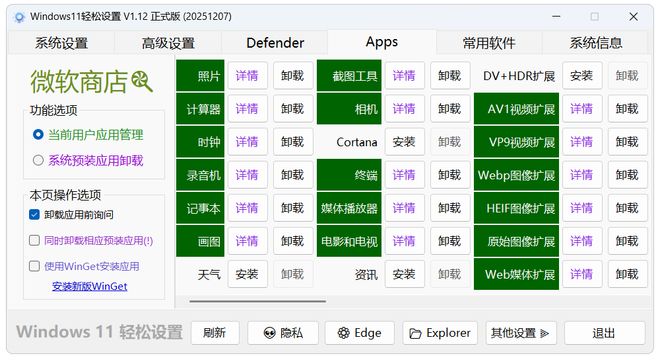Uninstall 记事本 app
Image resolution: width=660 pixels, height=360 pixels.
pyautogui.click(x=293, y=208)
